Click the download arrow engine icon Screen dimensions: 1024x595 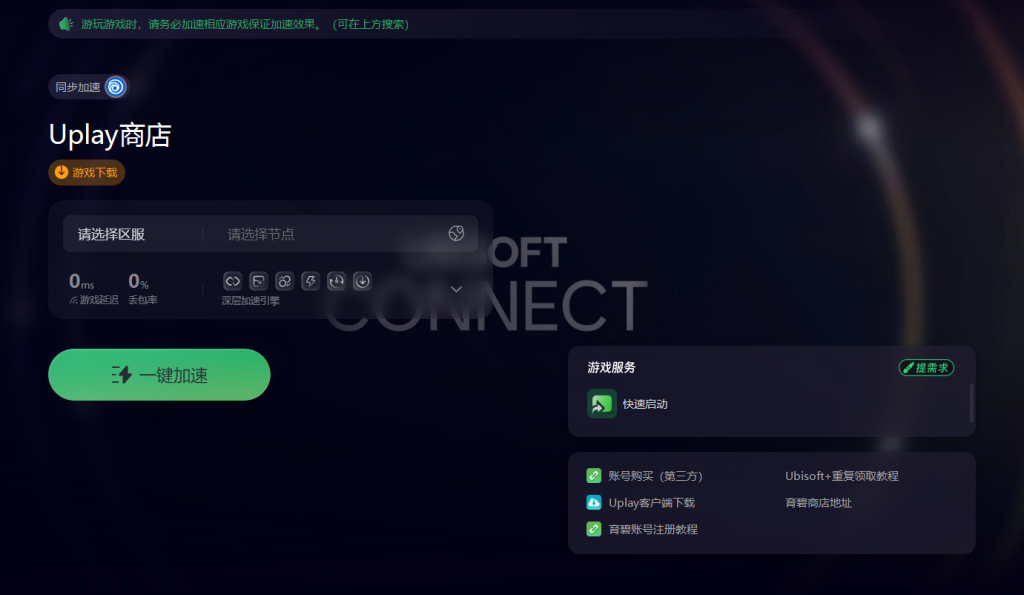click(362, 281)
